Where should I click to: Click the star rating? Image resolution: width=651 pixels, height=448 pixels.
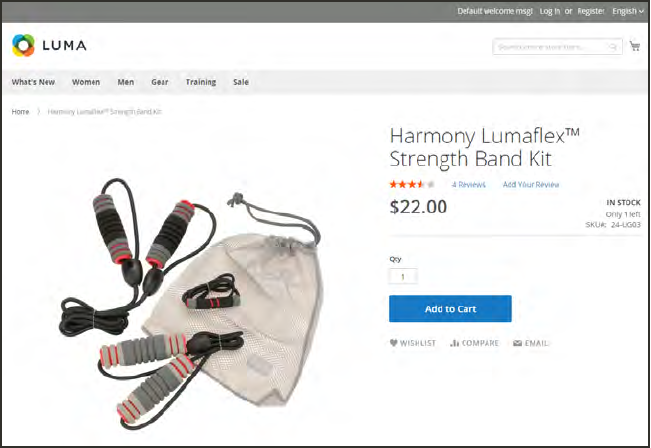[412, 184]
